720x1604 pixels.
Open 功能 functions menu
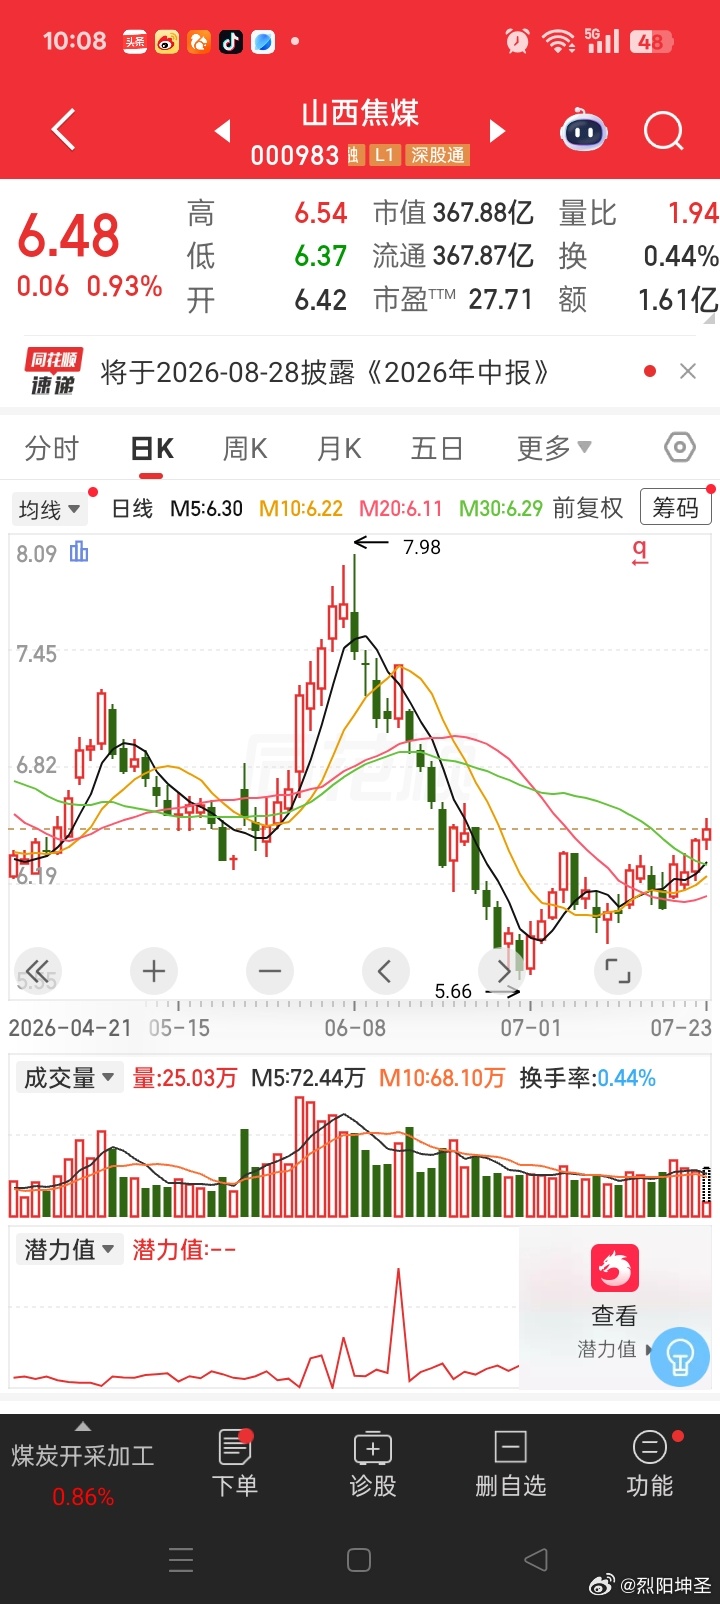[x=650, y=1464]
